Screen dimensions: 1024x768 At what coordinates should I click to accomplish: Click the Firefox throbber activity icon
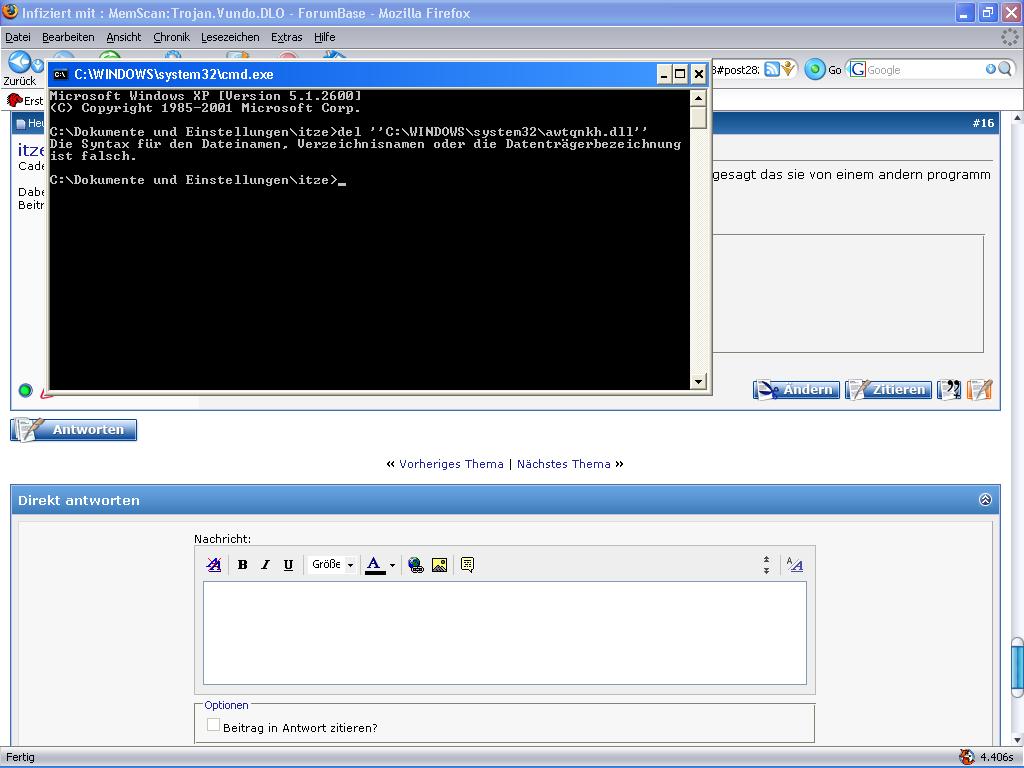[1010, 37]
